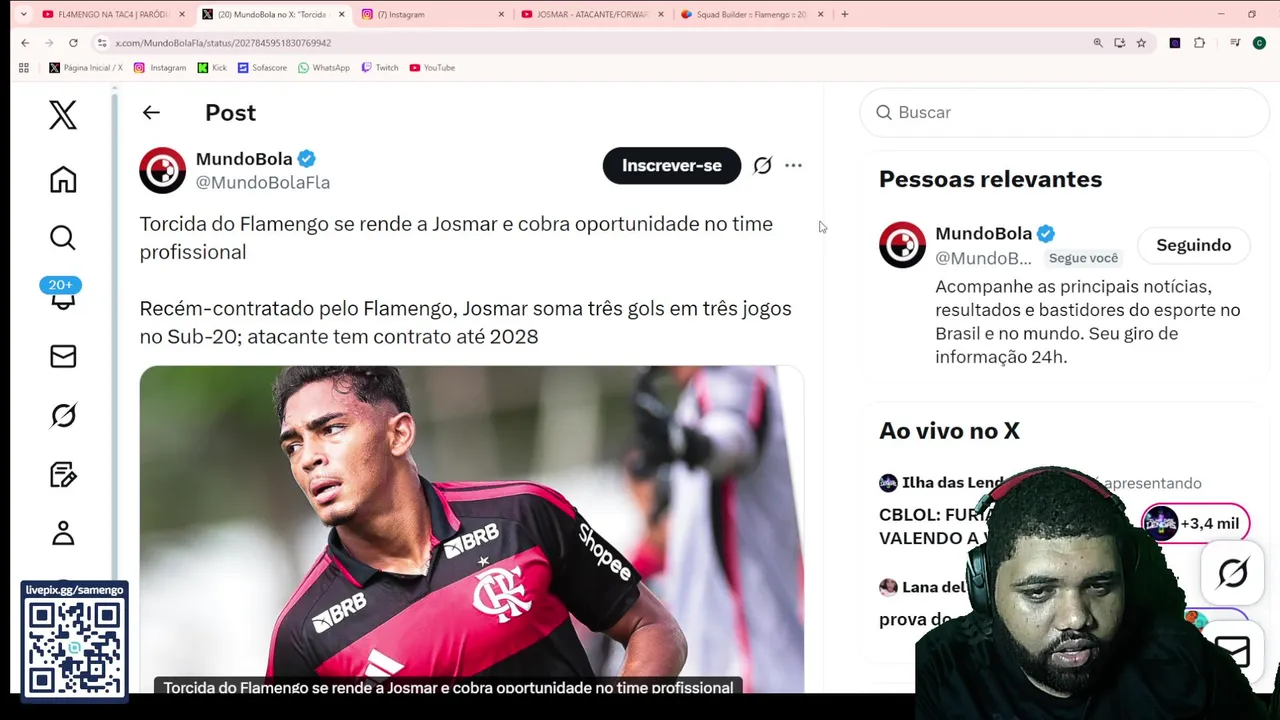Open Grok icon in left sidebar

(x=63, y=415)
